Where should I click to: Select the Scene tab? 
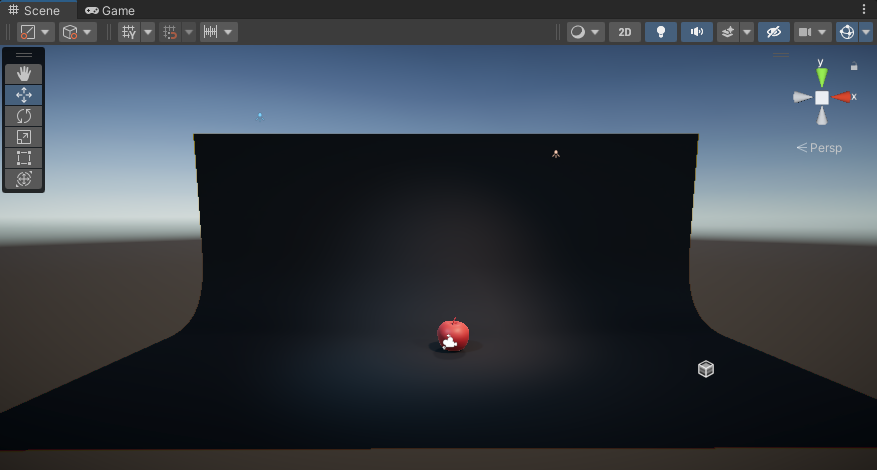[x=34, y=10]
